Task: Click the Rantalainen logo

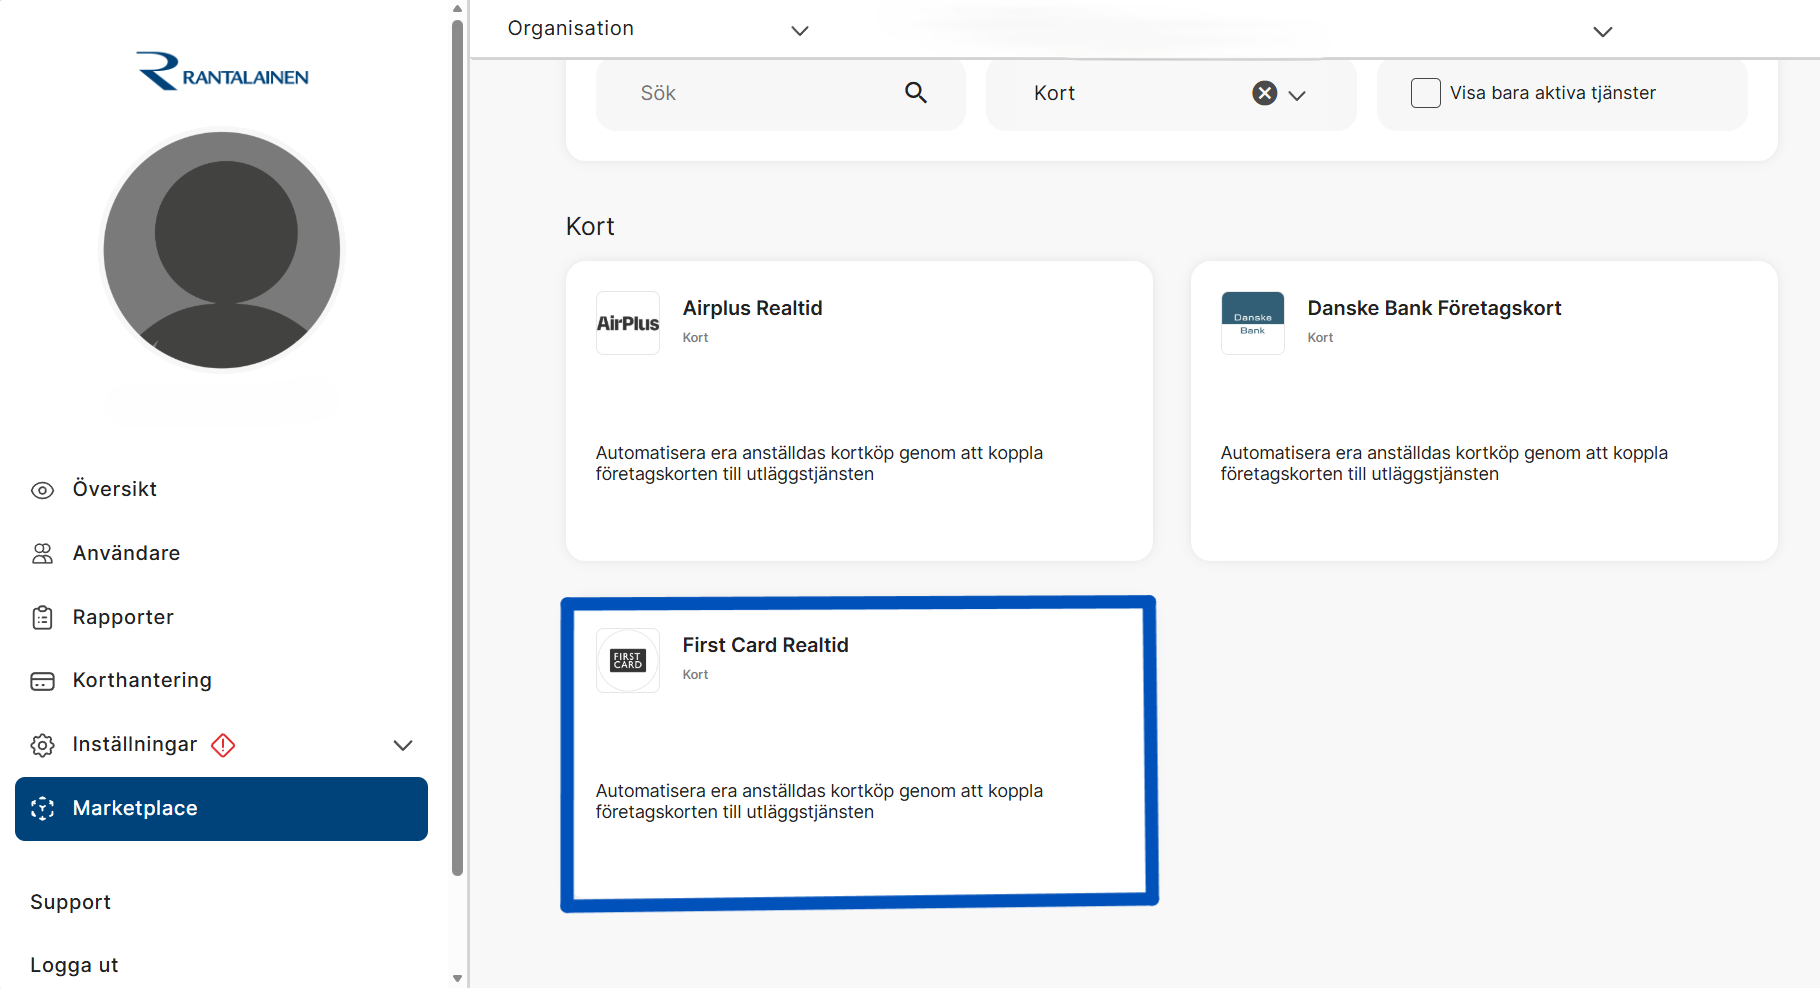Action: pos(222,72)
